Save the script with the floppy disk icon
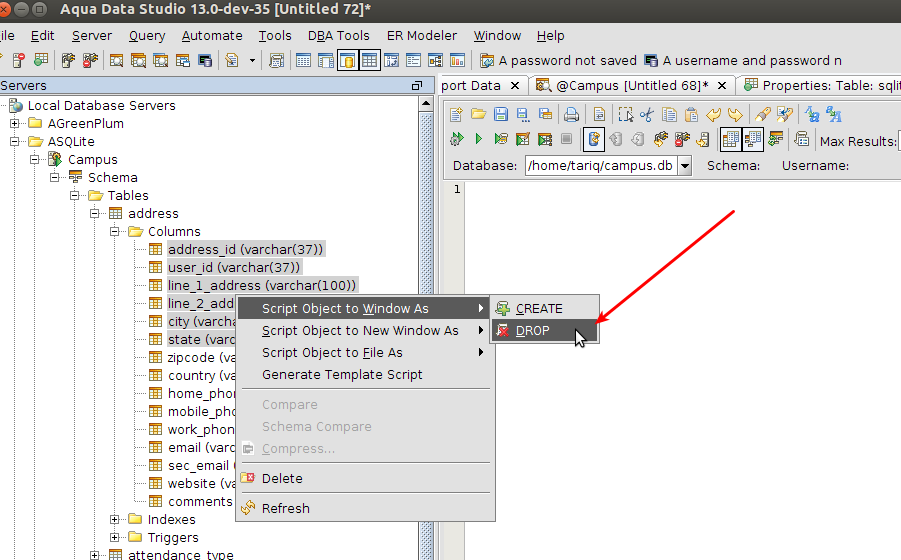 [500, 114]
